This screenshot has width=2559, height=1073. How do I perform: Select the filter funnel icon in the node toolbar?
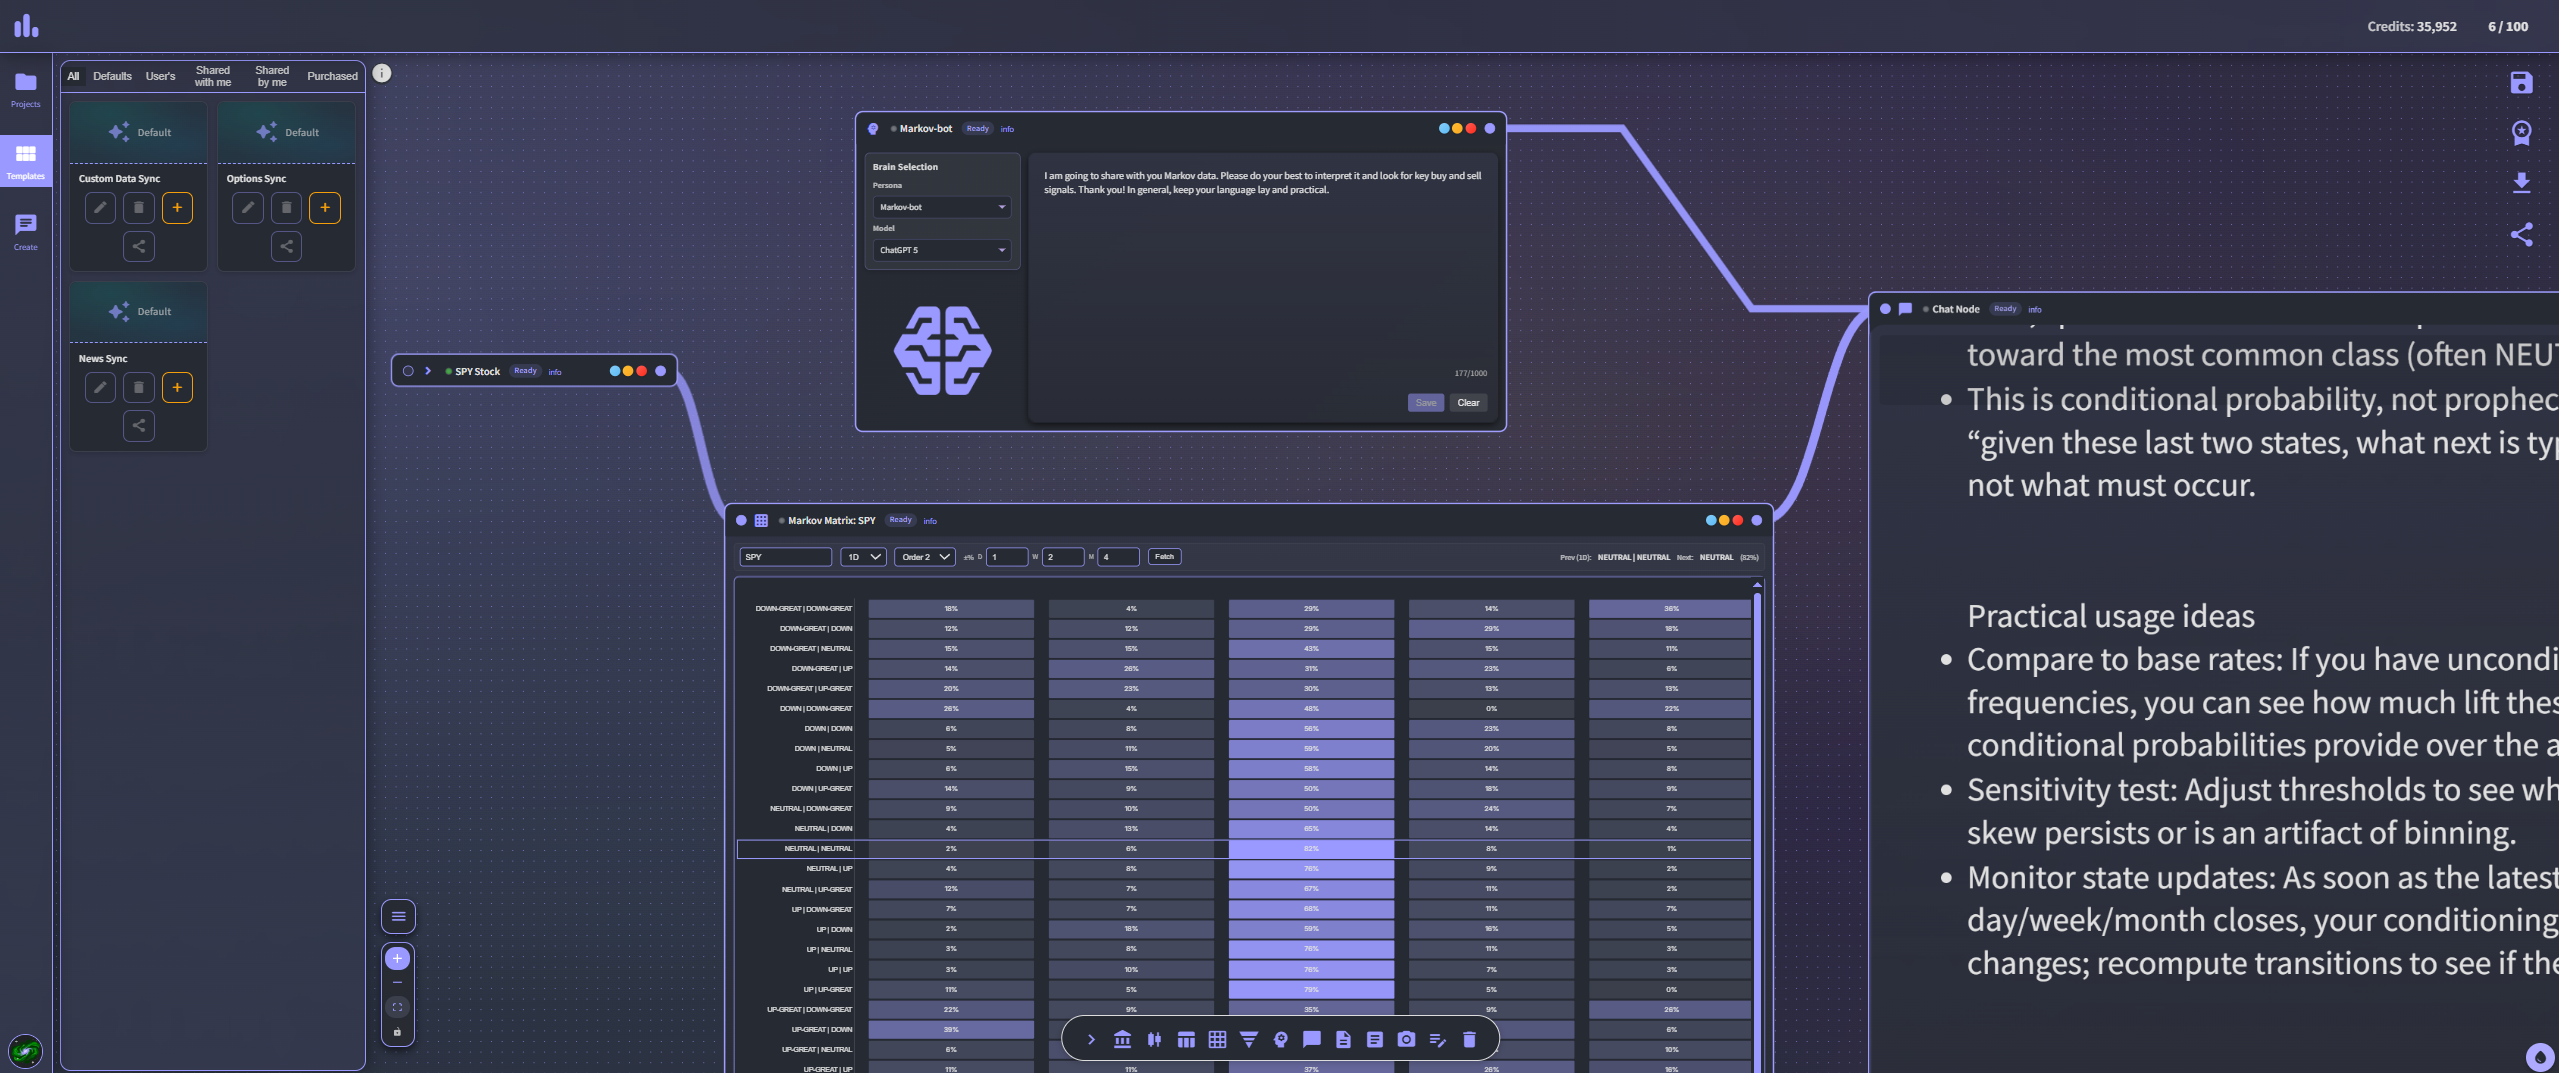tap(1248, 1040)
